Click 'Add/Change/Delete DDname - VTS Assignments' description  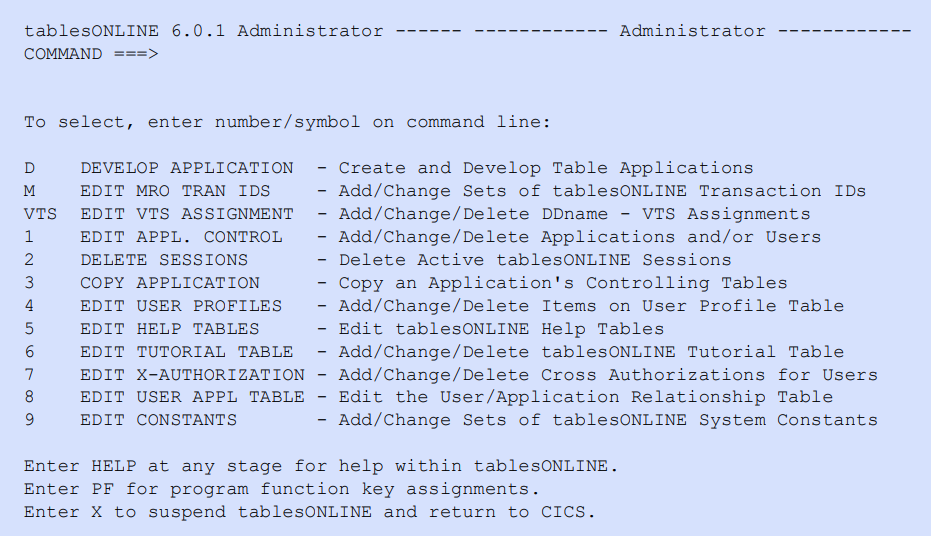point(574,214)
